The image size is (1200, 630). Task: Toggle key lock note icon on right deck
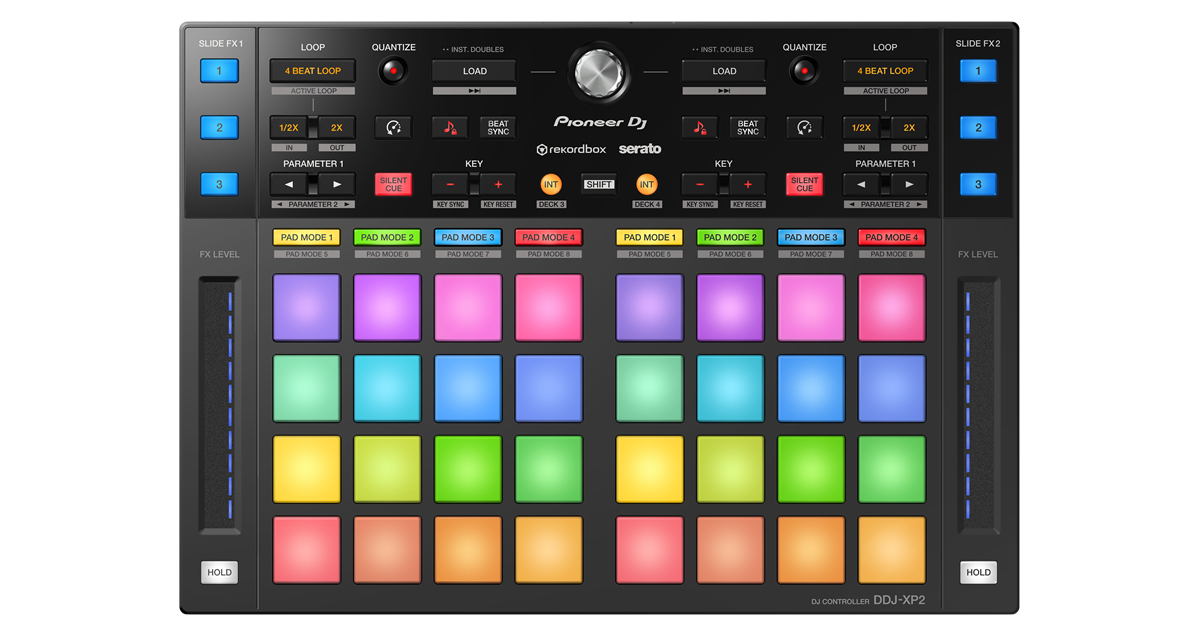pos(699,127)
